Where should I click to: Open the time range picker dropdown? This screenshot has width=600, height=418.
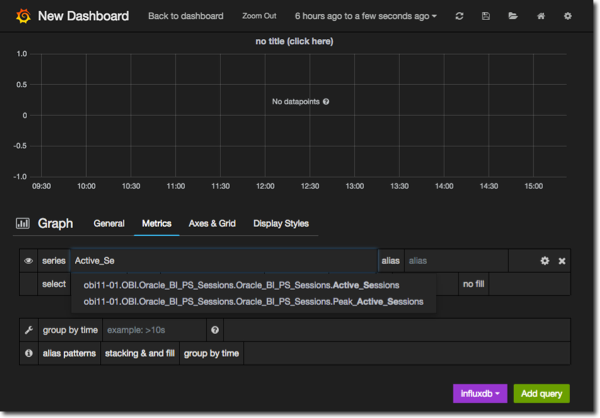coord(366,17)
